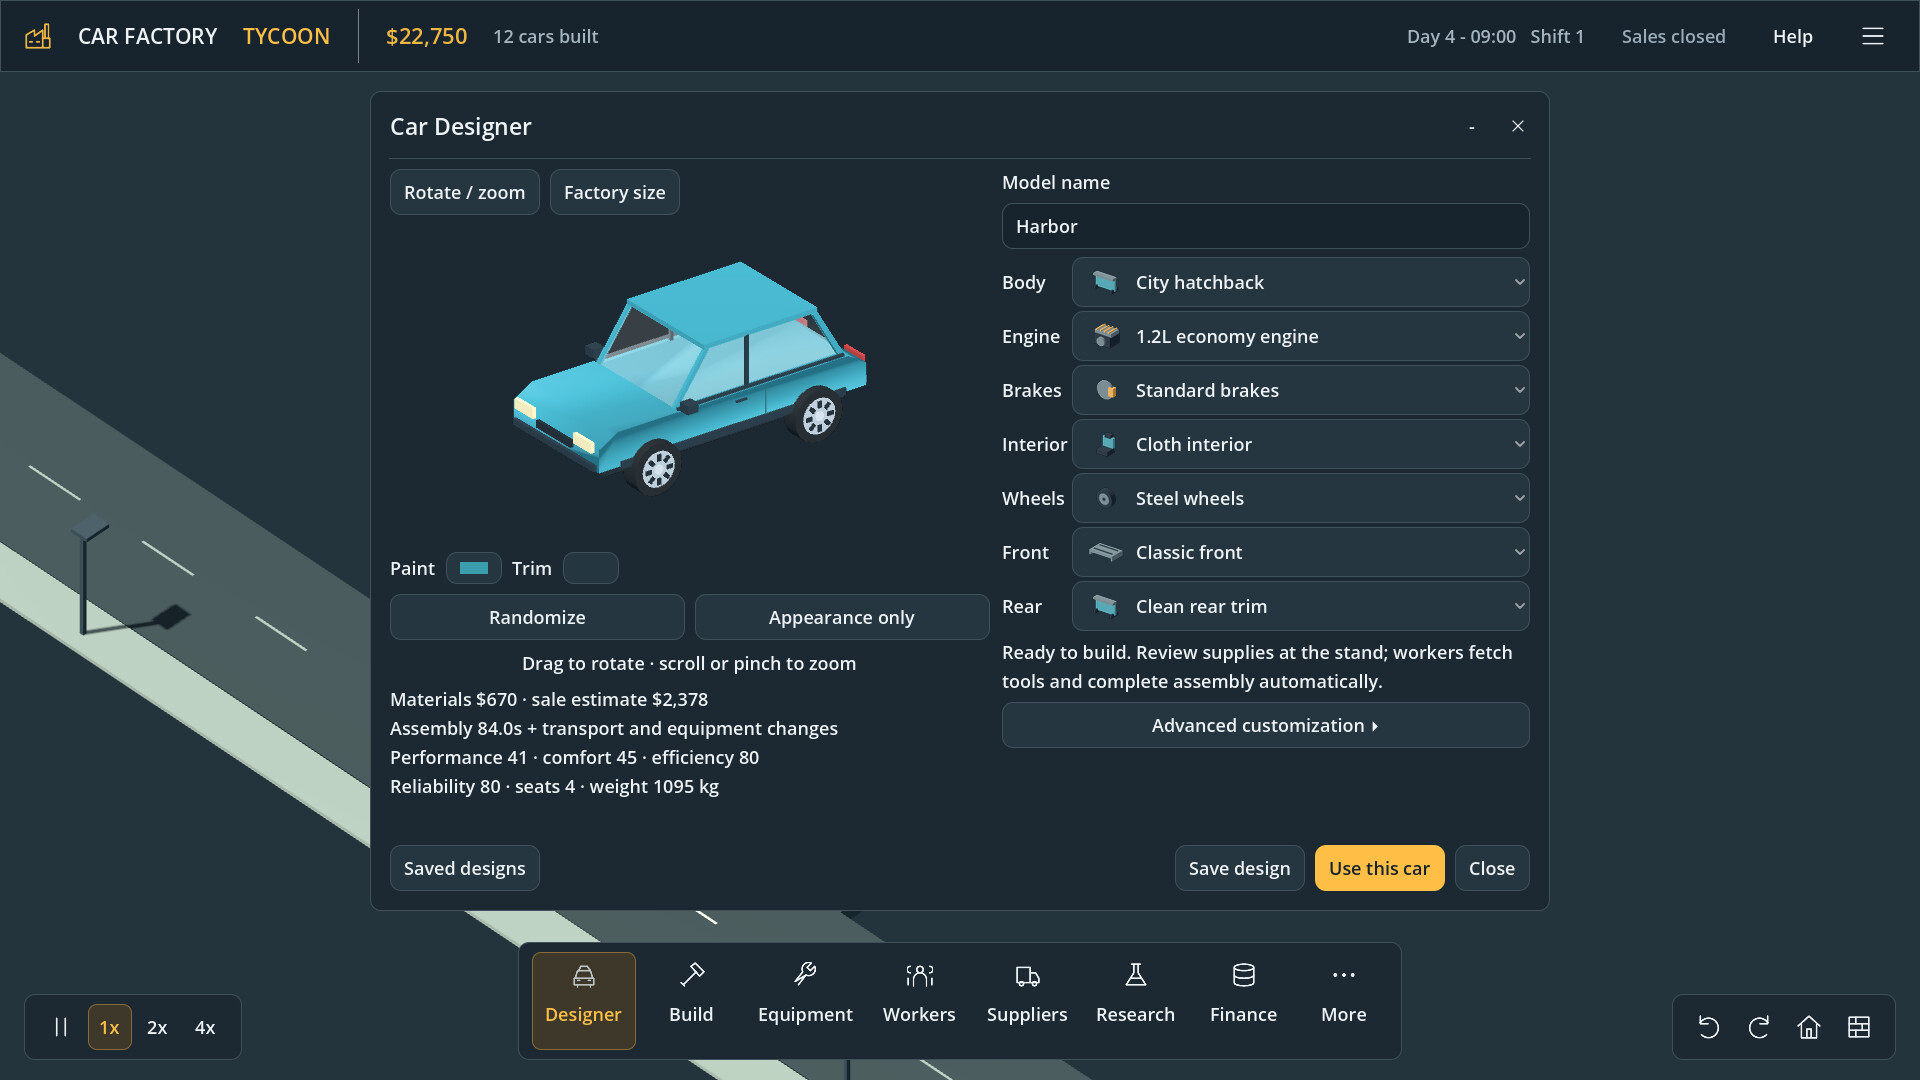Toggle Rotate / zoom mode

pos(464,192)
